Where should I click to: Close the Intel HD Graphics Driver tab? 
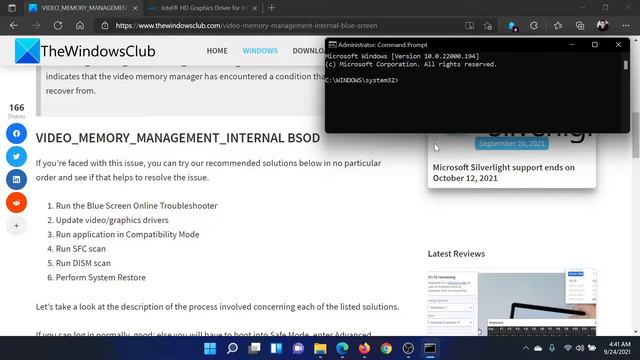click(x=255, y=8)
